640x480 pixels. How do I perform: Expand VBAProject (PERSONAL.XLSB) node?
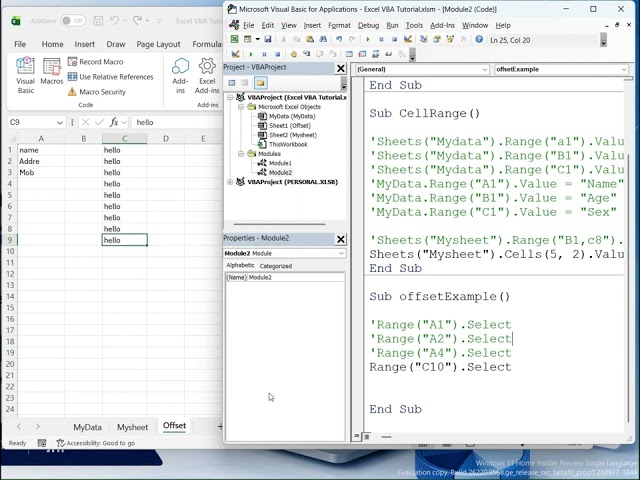coord(230,182)
